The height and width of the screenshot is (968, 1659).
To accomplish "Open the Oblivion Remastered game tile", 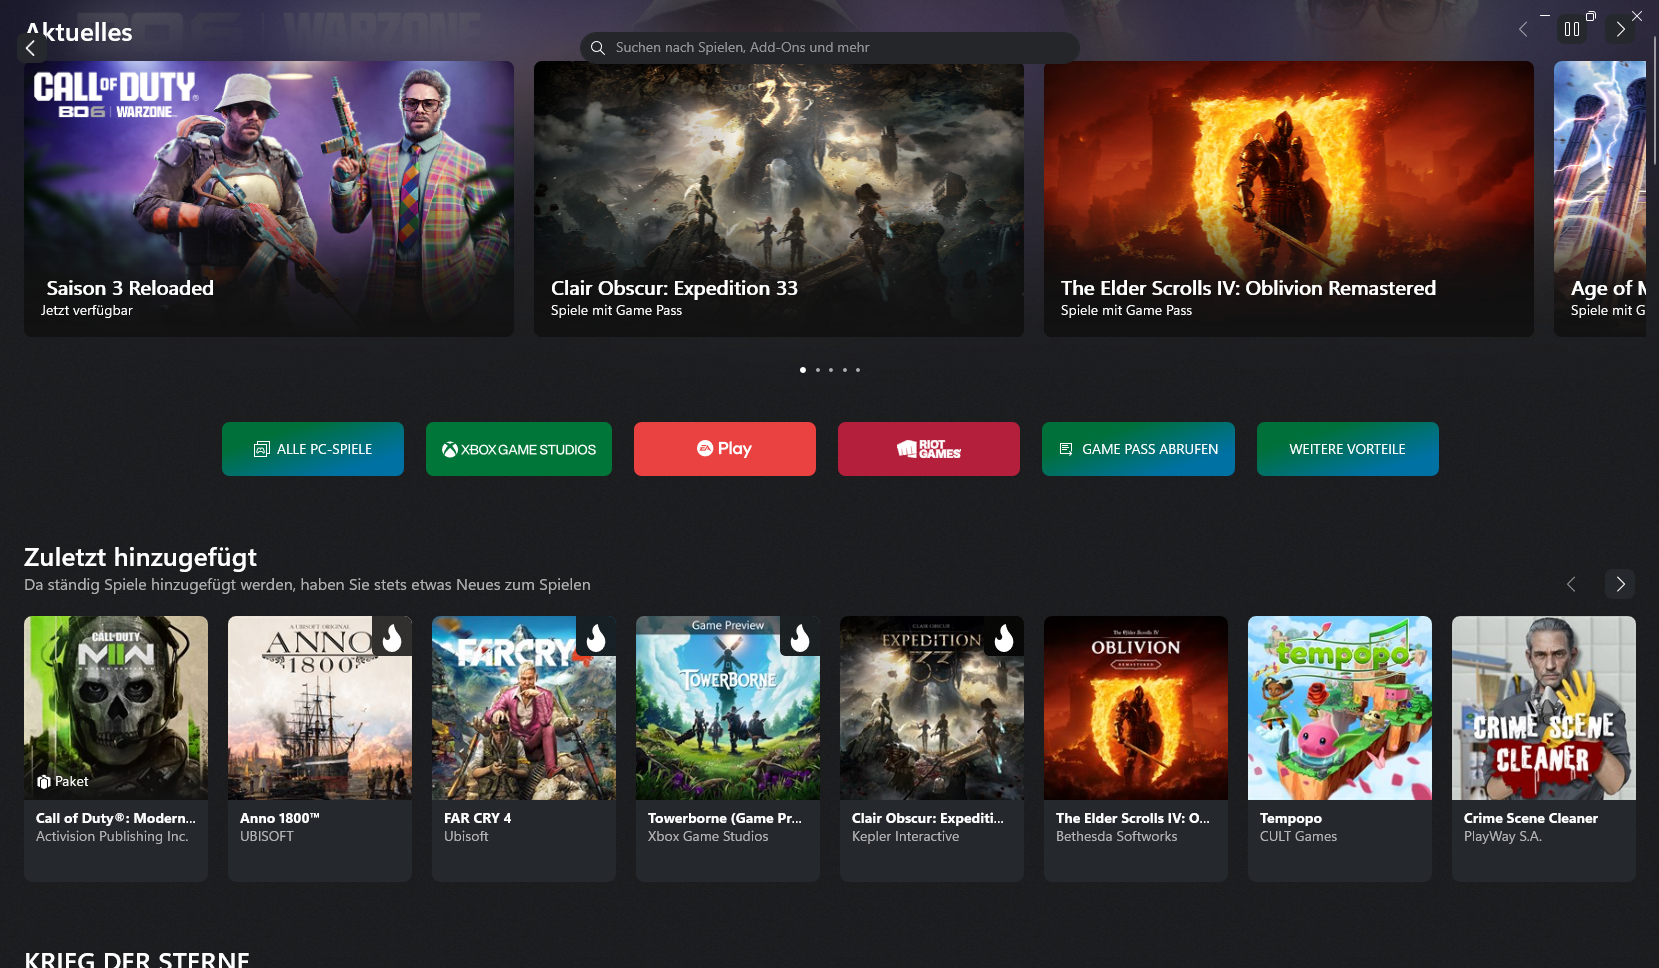I will pyautogui.click(x=1136, y=748).
